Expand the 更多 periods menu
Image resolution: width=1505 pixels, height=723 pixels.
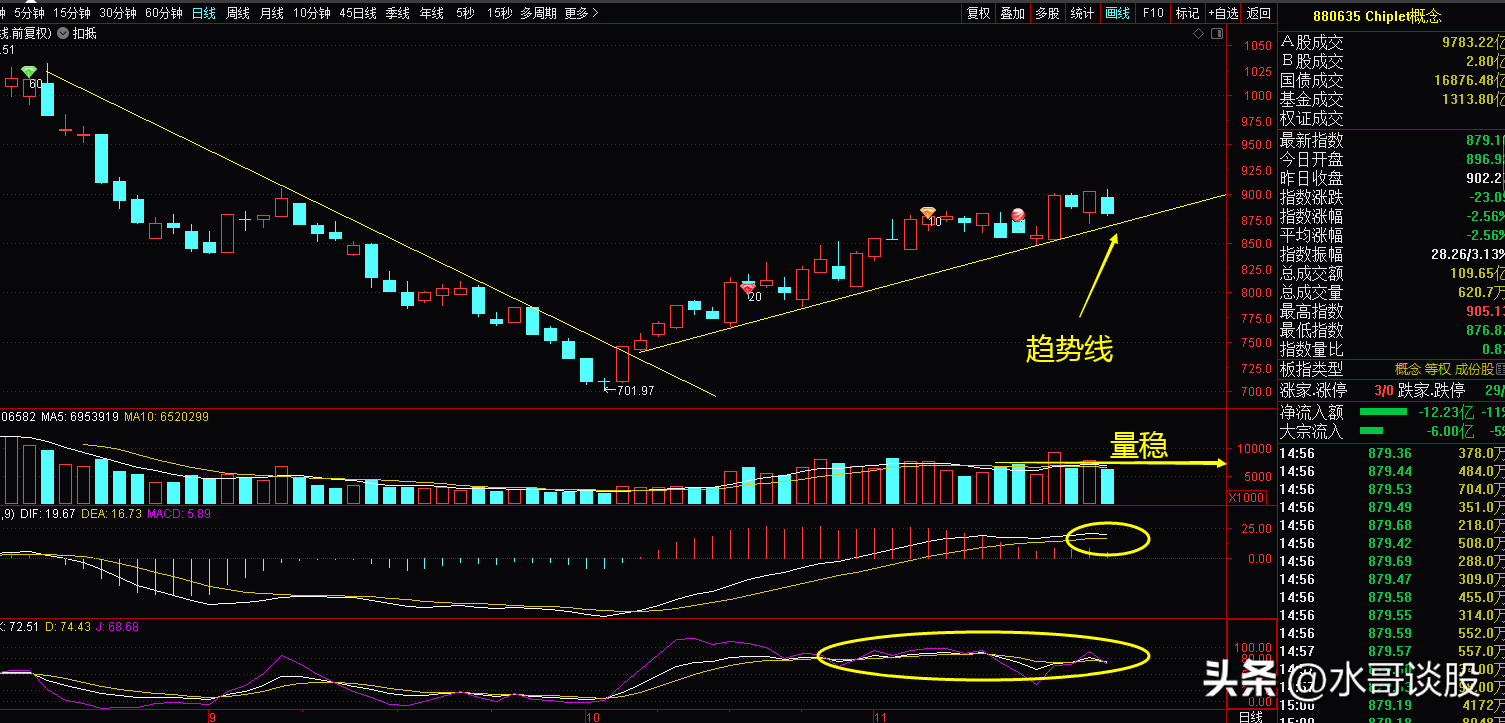pos(581,13)
